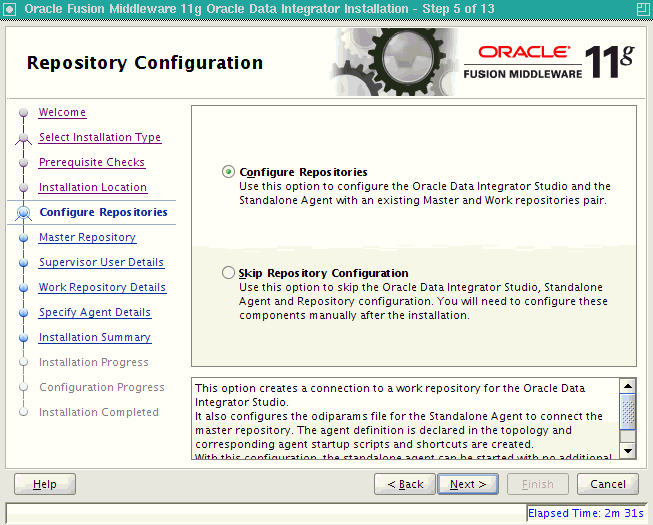Click the empty status message field at bottom

tap(266, 513)
